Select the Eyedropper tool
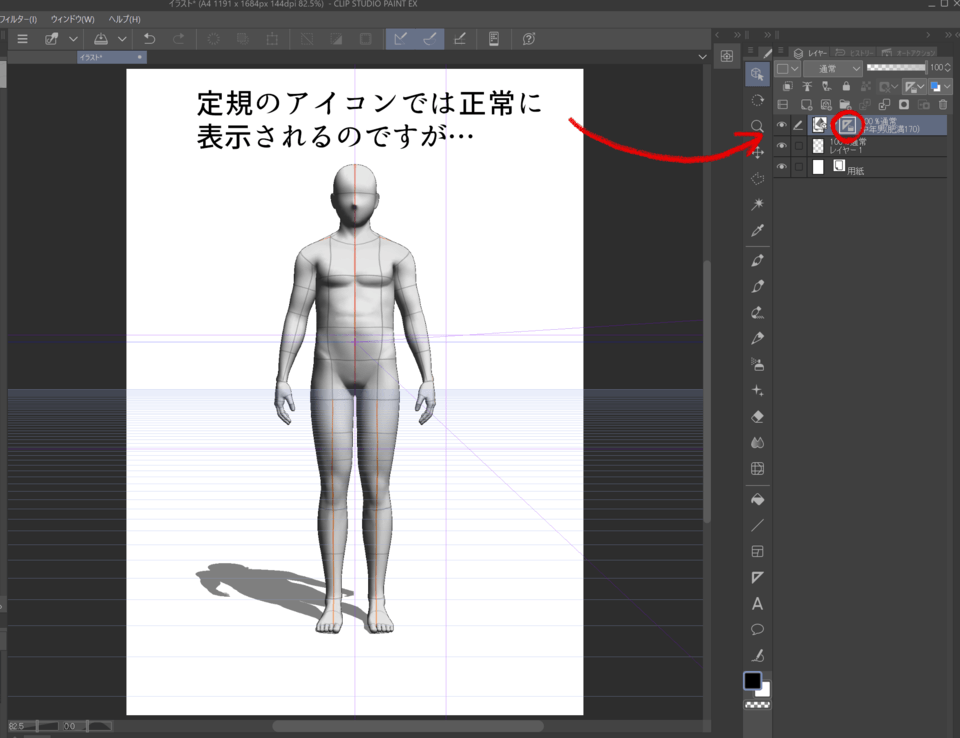This screenshot has height=738, width=960. [757, 230]
